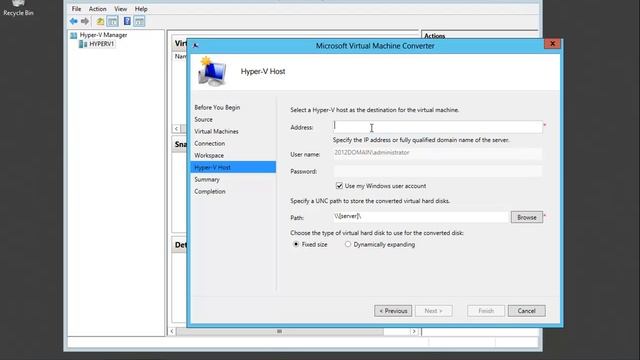This screenshot has height=360, width=640.
Task: Go to the Completion wizard step
Action: point(210,191)
